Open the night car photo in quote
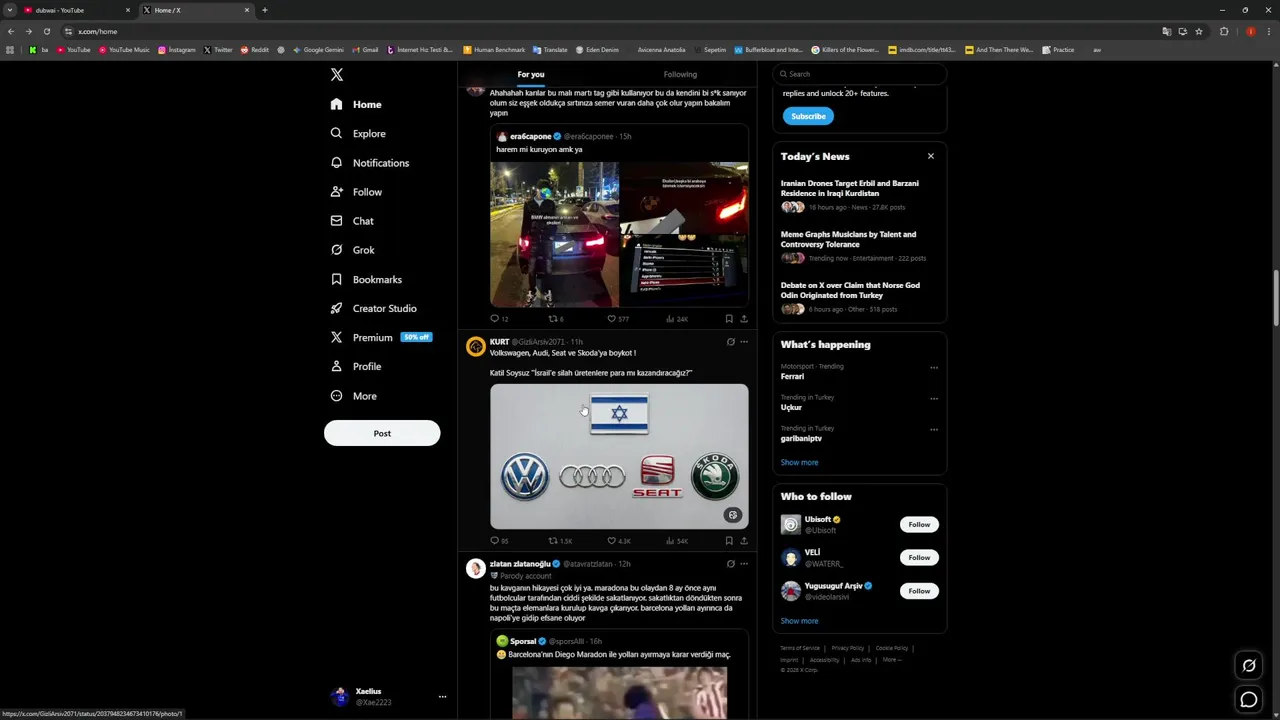The height and width of the screenshot is (720, 1280). pyautogui.click(x=554, y=234)
